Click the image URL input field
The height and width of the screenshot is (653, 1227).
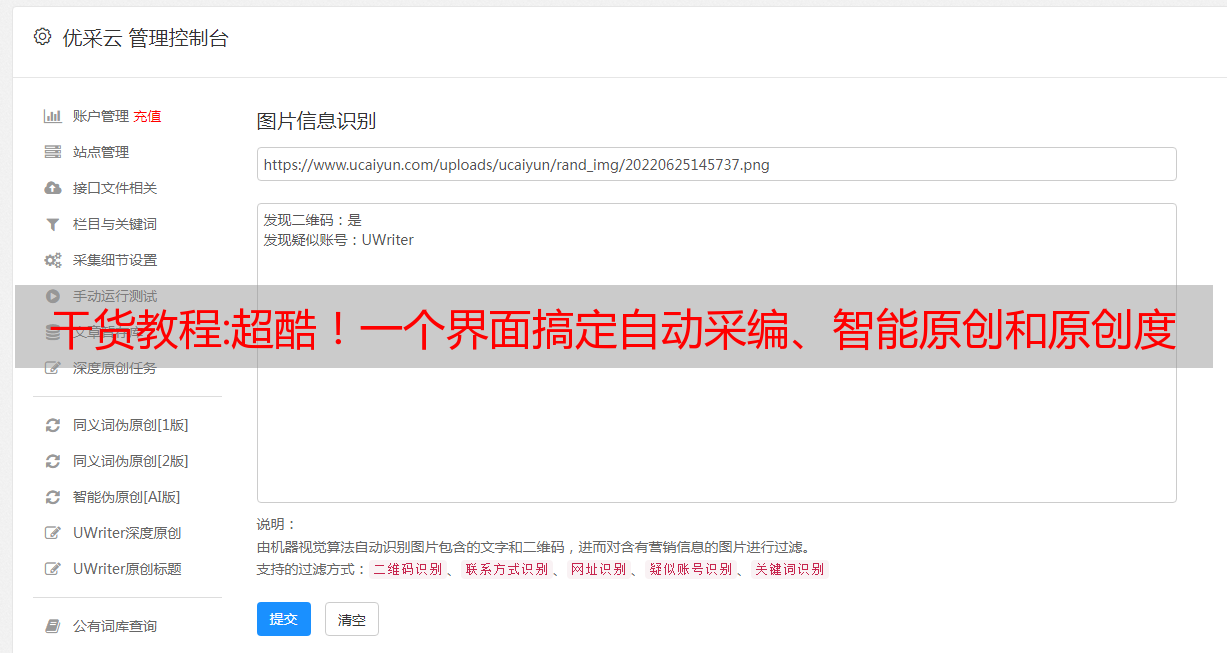(x=716, y=164)
